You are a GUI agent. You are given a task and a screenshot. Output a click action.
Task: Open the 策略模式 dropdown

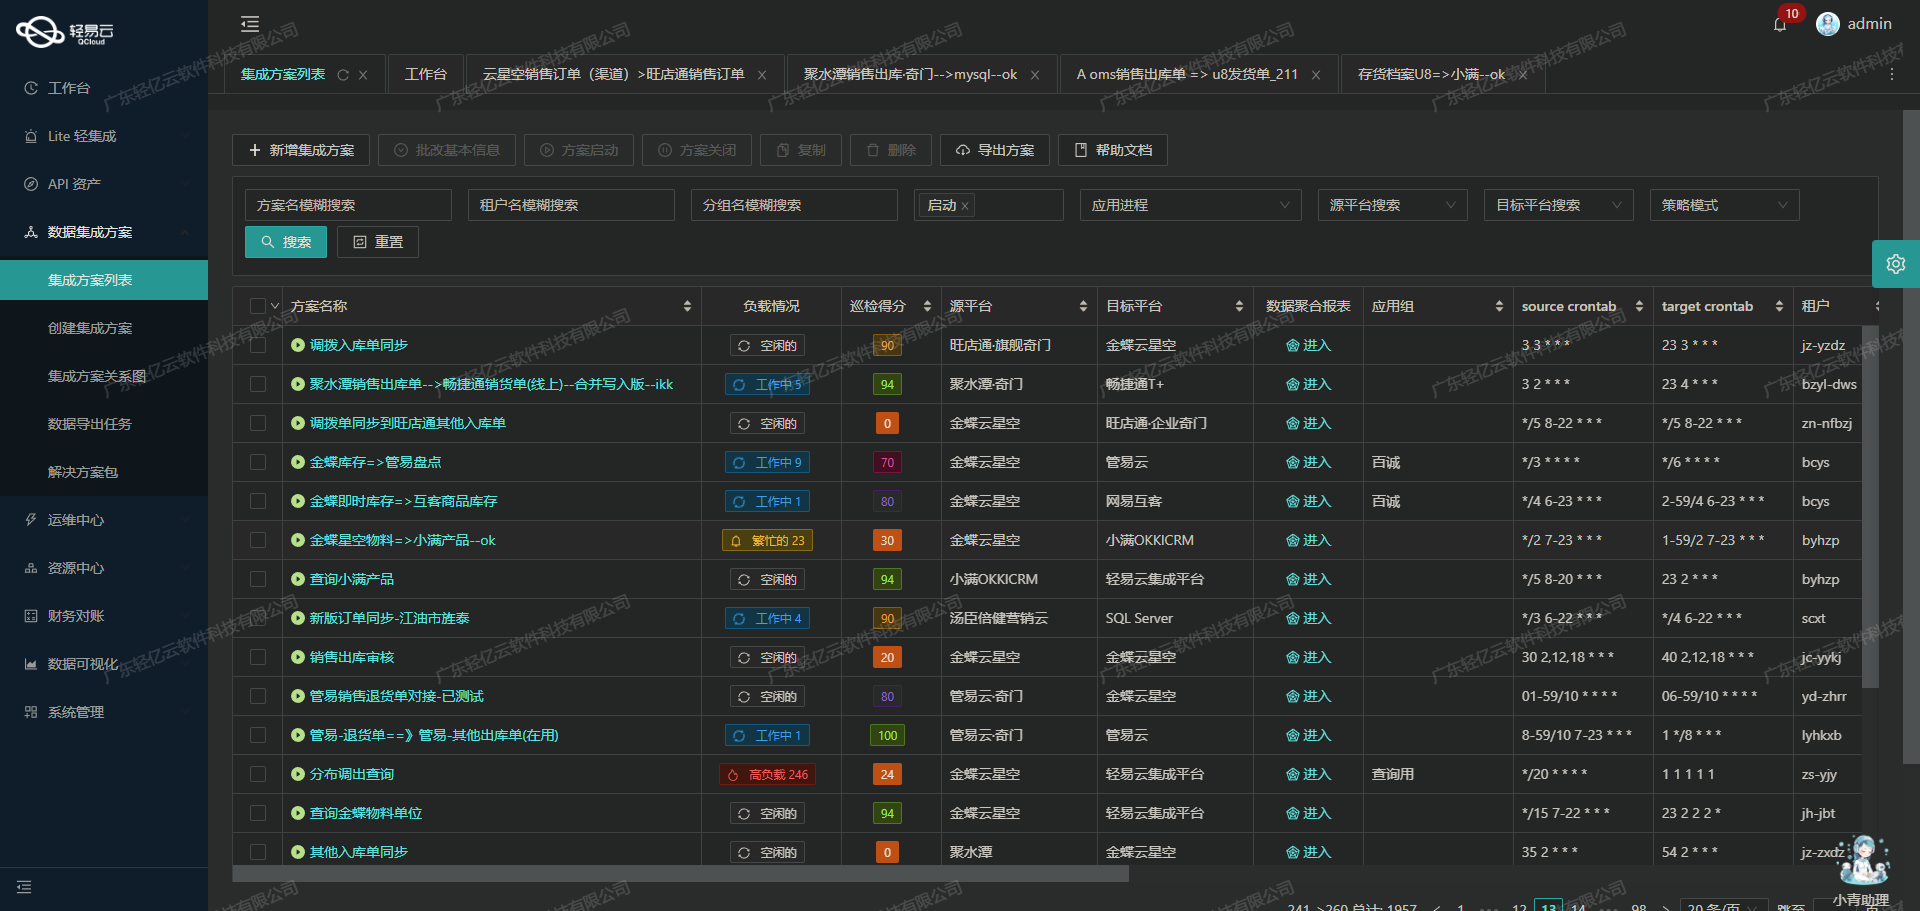pyautogui.click(x=1724, y=205)
